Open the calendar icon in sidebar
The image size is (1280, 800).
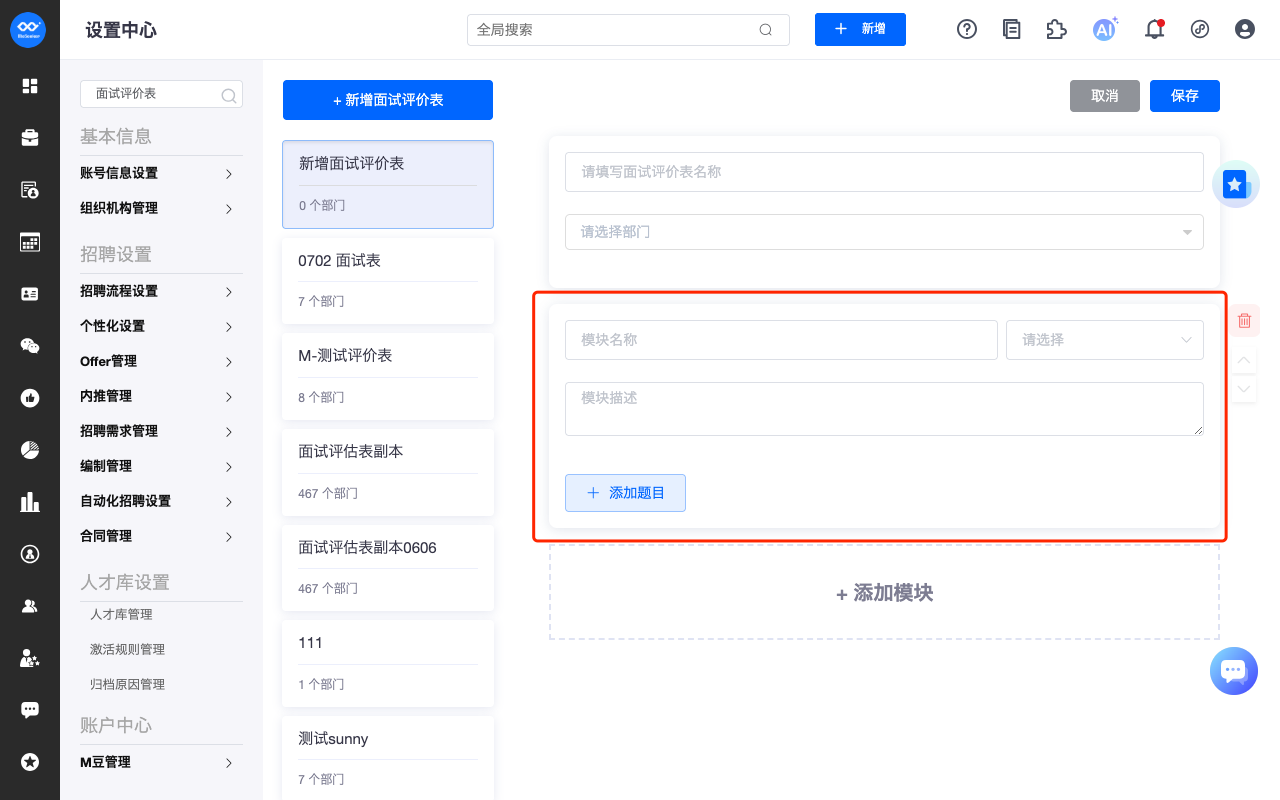click(30, 242)
